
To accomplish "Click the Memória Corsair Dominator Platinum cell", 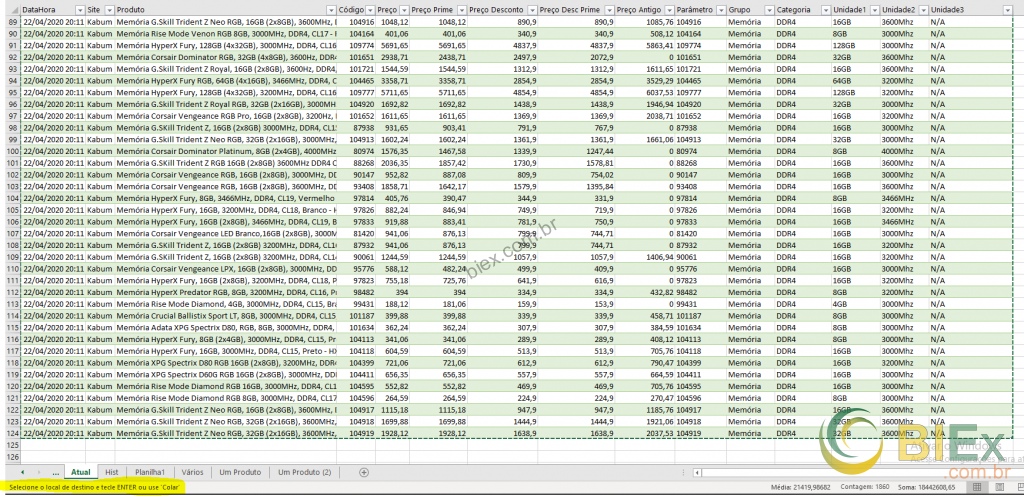I will point(226,151).
